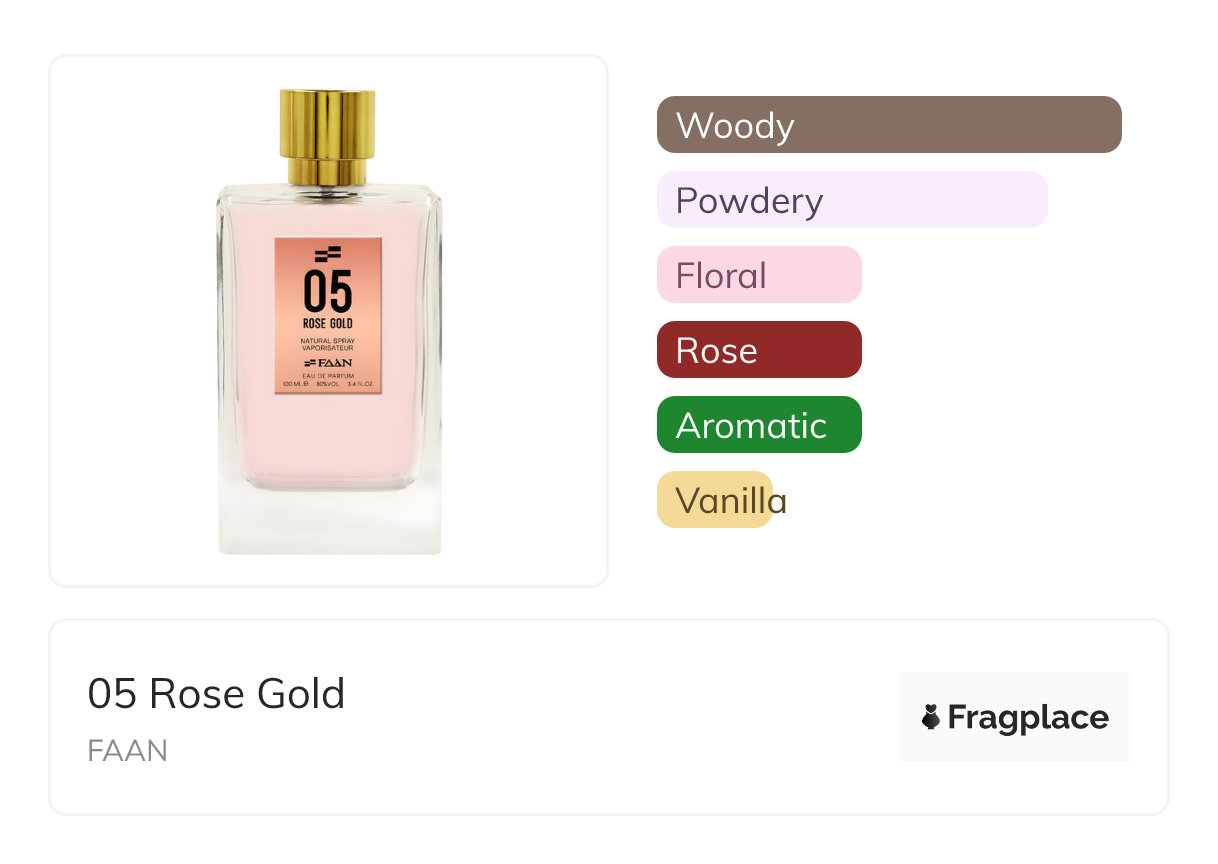Click the large 05 number on label
The height and width of the screenshot is (864, 1218).
click(328, 291)
